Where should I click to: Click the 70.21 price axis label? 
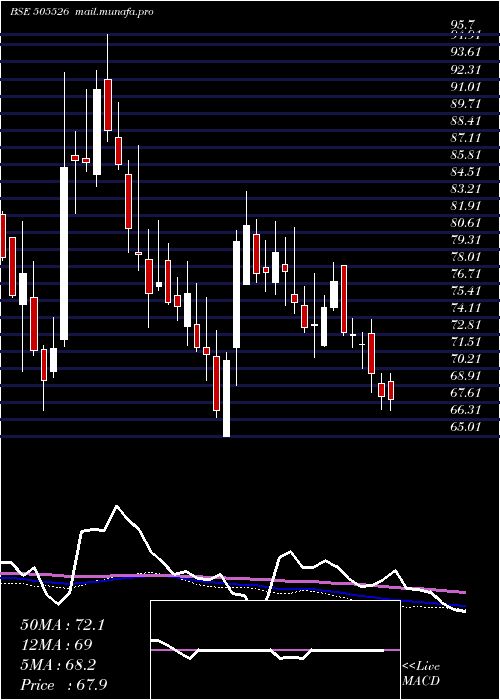point(466,359)
